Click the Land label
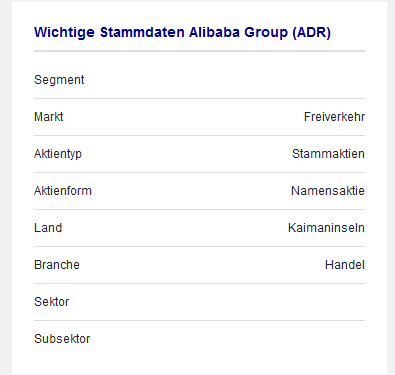395x375 pixels. pyautogui.click(x=48, y=228)
